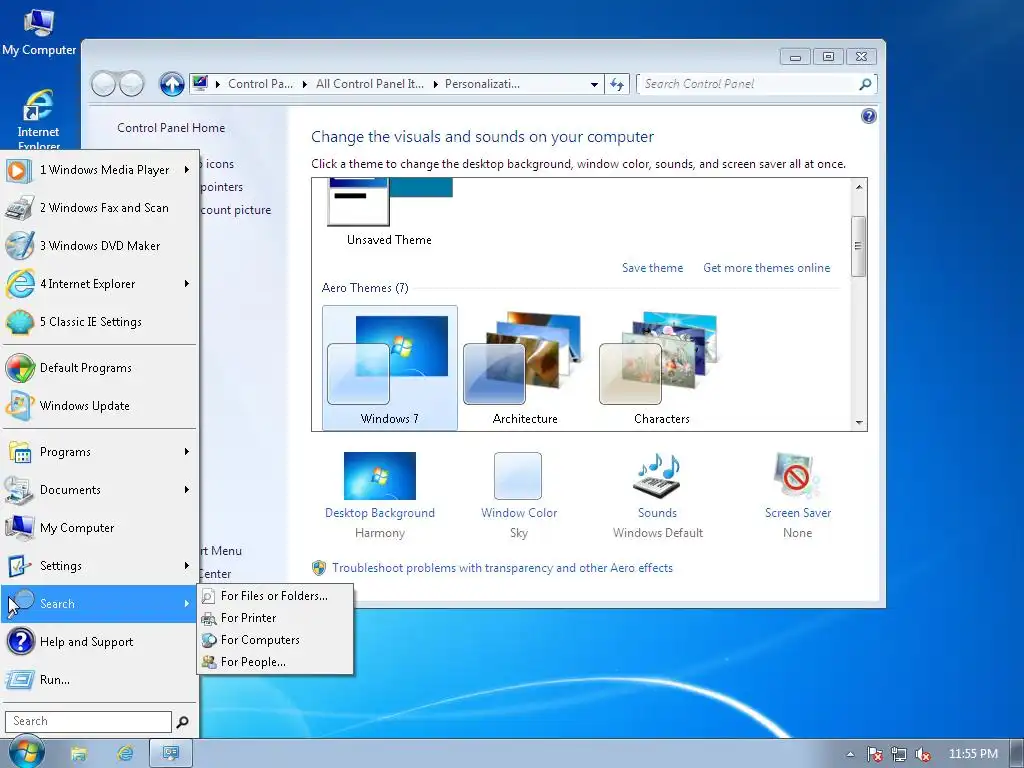Screen dimensions: 1024x768
Task: Click the Search item in Start menu
Action: point(99,604)
